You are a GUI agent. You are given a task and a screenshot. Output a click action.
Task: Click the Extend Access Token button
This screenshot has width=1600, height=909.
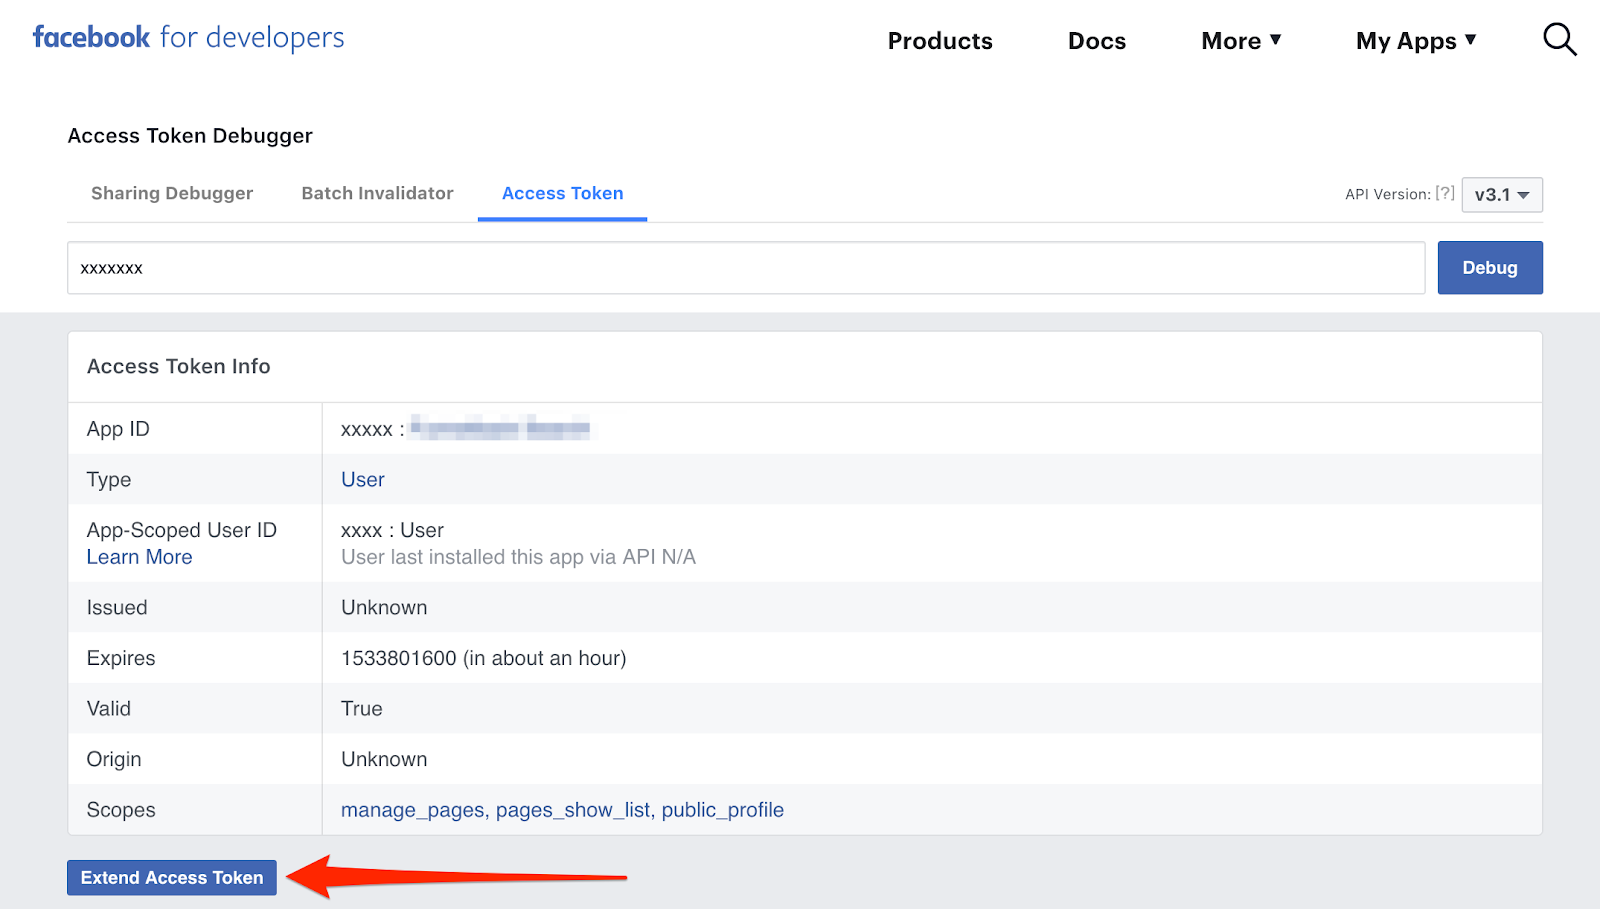(x=172, y=878)
